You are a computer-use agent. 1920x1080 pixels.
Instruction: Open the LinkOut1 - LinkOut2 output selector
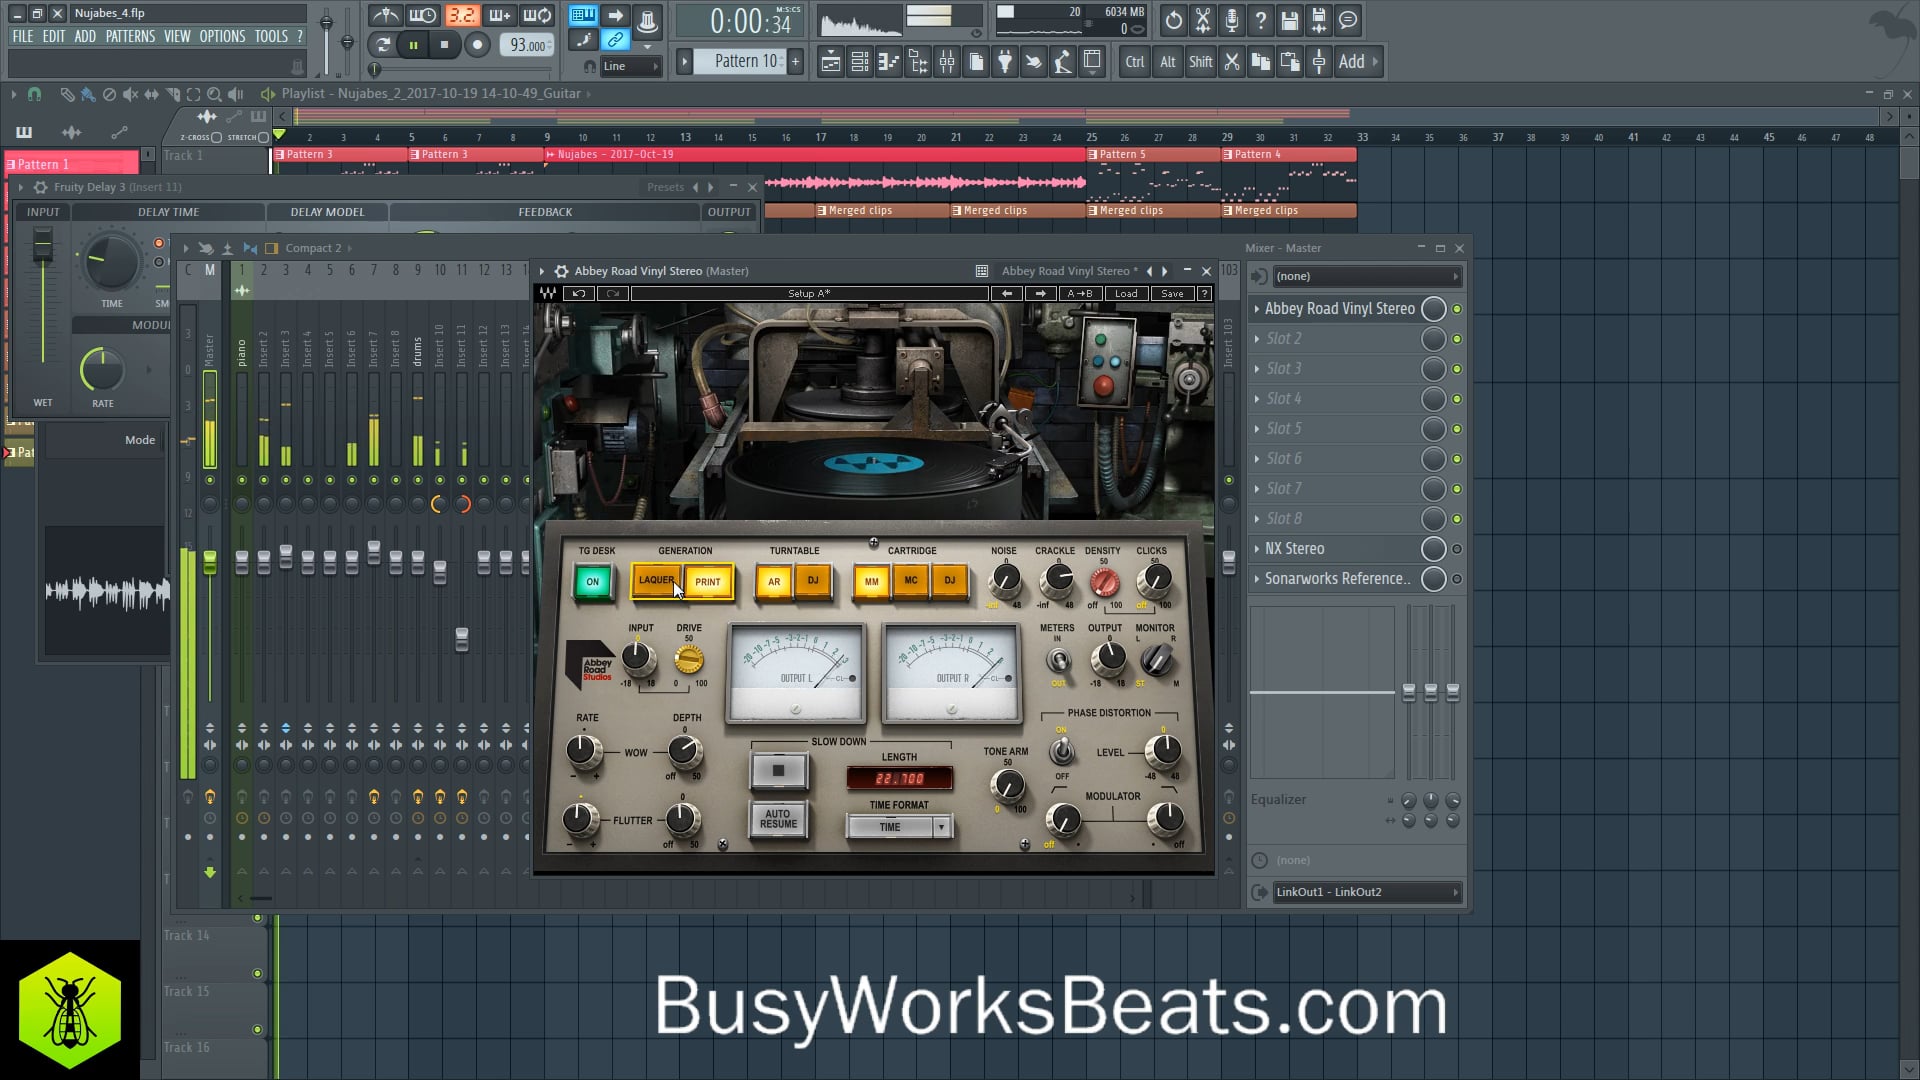1366,892
